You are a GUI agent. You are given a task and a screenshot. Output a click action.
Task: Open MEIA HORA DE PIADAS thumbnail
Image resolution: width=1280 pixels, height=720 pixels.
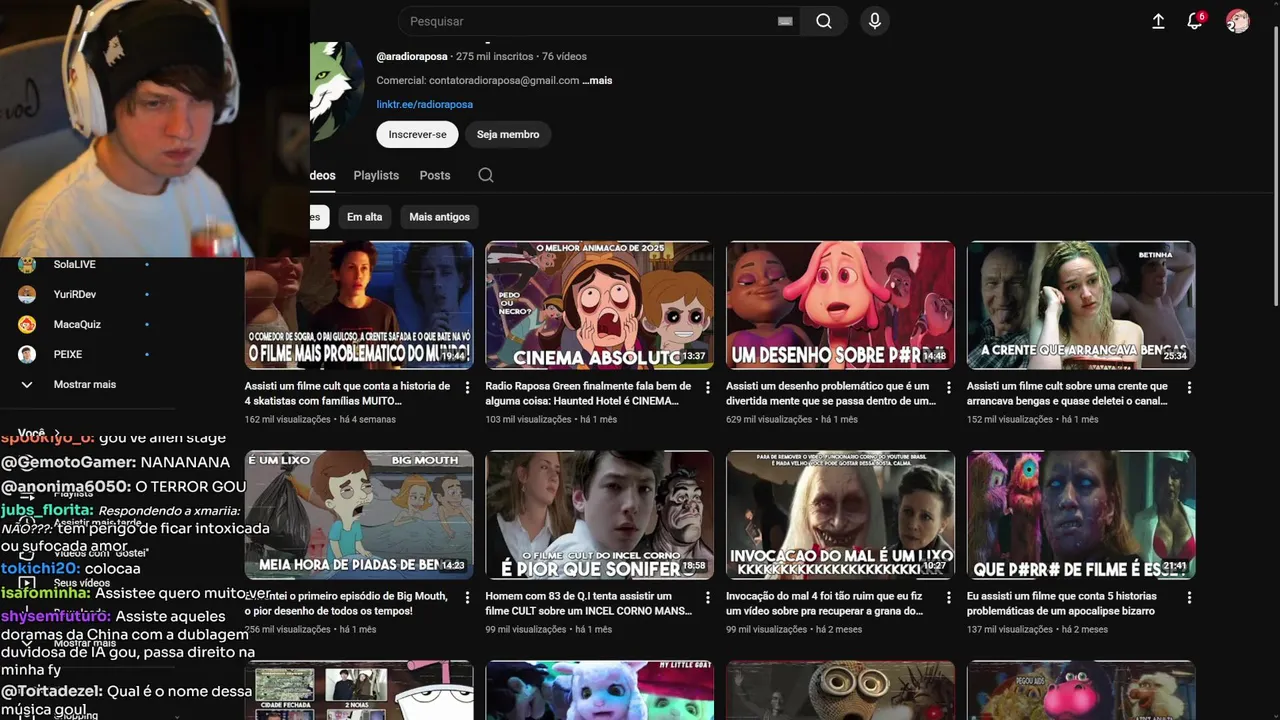click(359, 515)
